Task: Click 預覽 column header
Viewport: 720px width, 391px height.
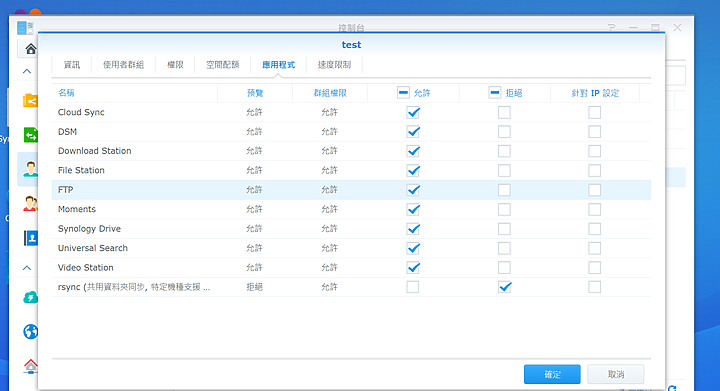Action: 255,93
